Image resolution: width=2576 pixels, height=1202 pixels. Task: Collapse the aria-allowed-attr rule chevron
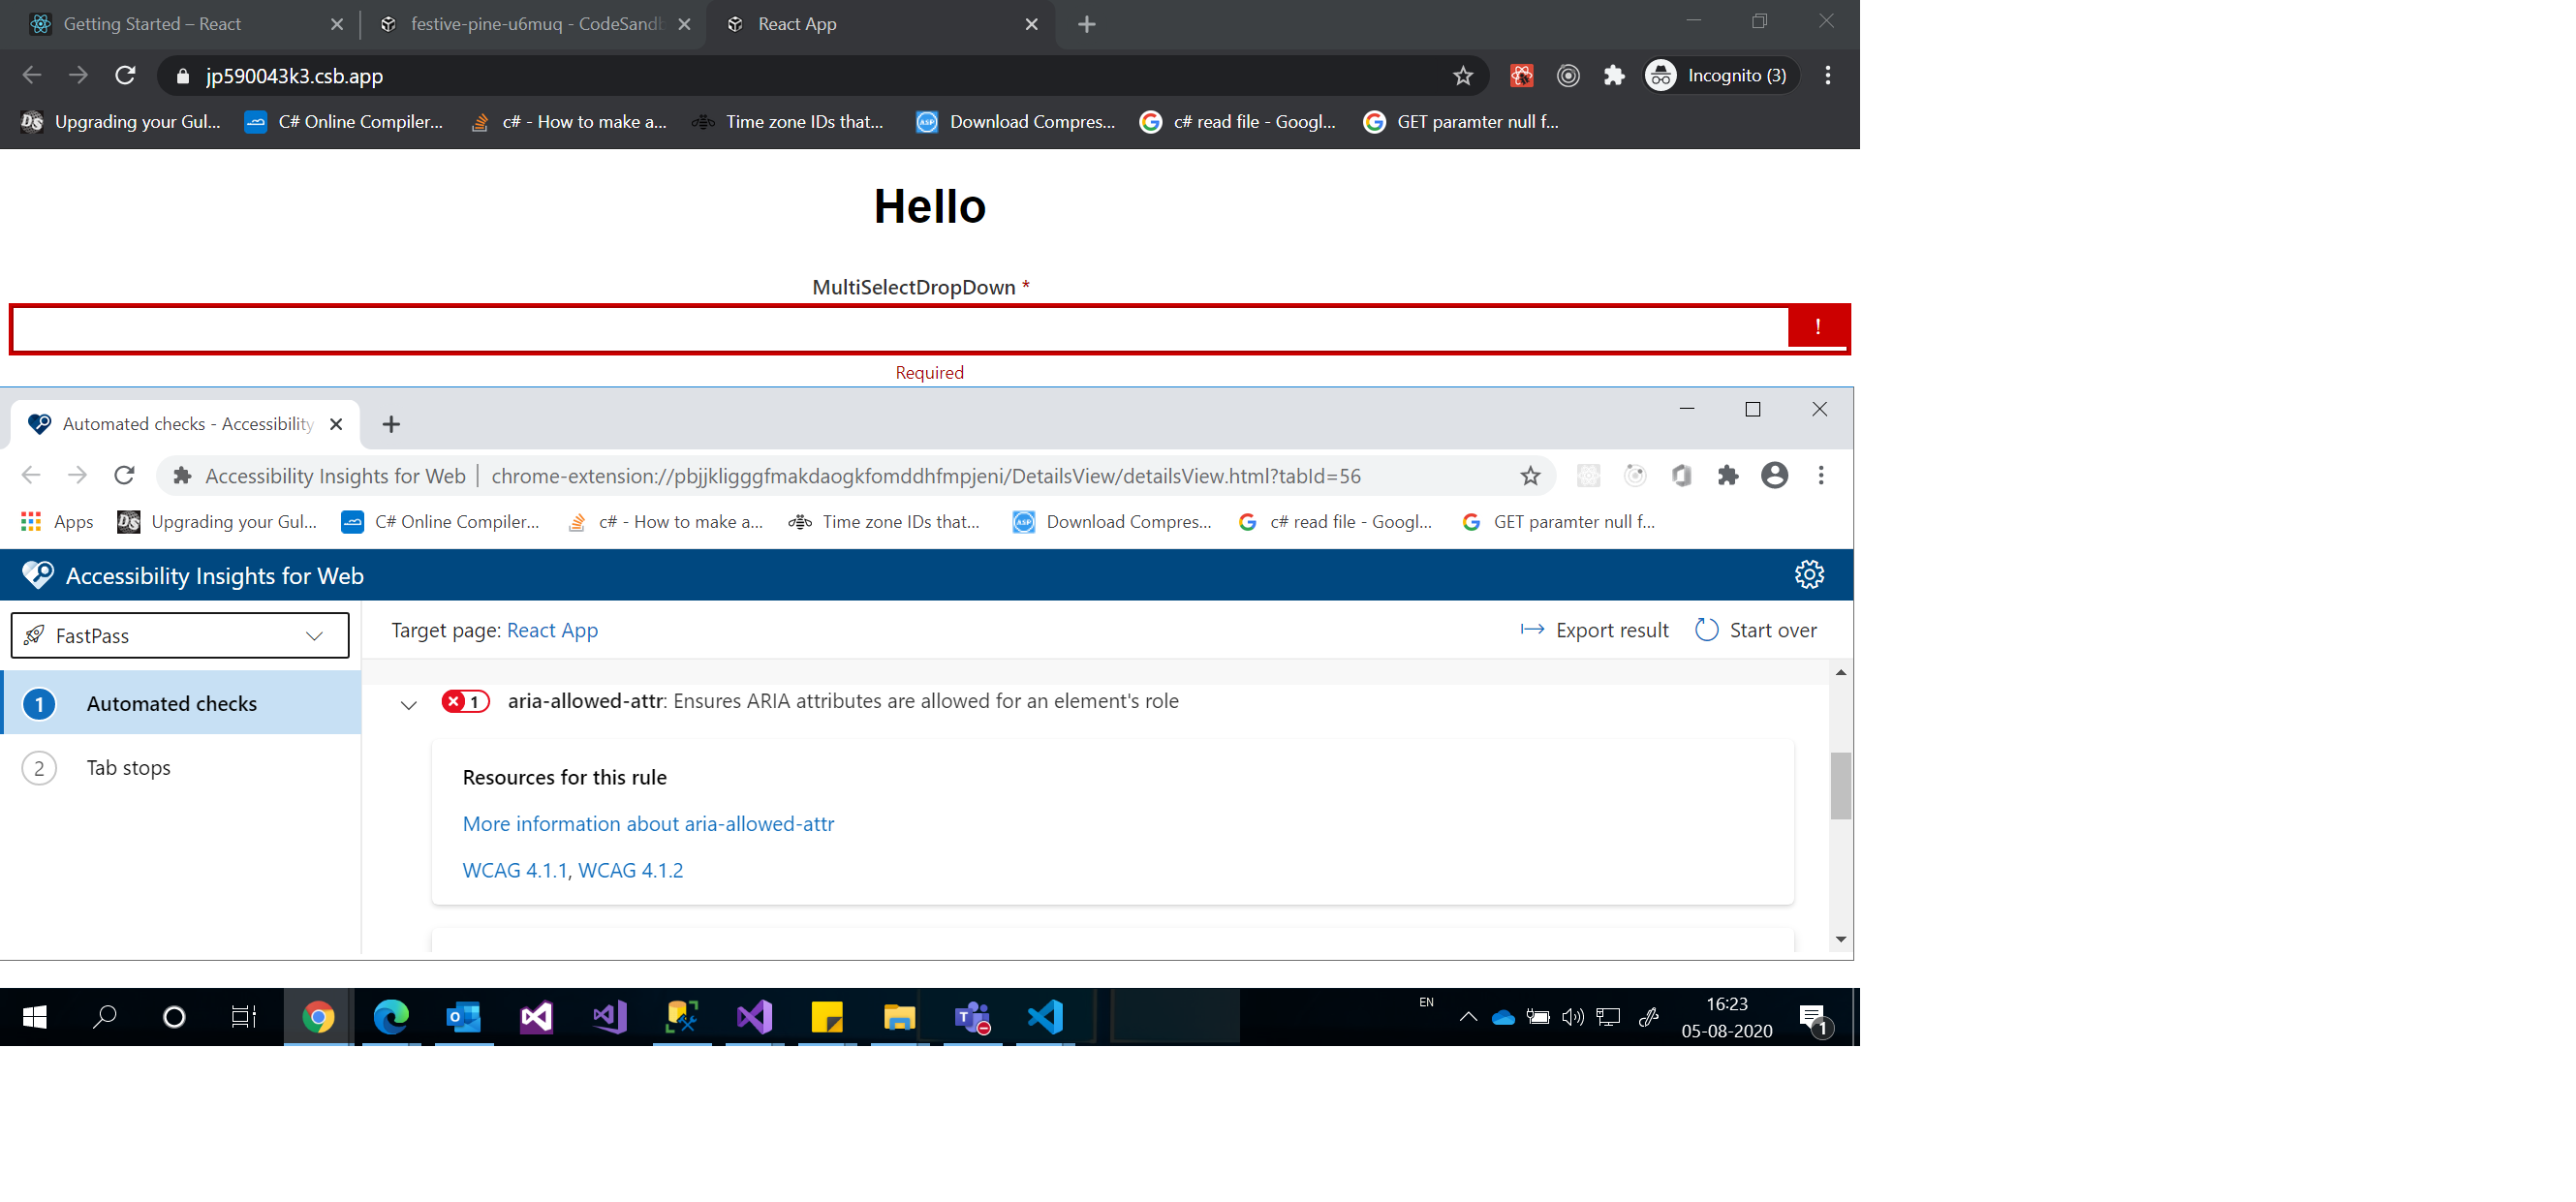[408, 705]
